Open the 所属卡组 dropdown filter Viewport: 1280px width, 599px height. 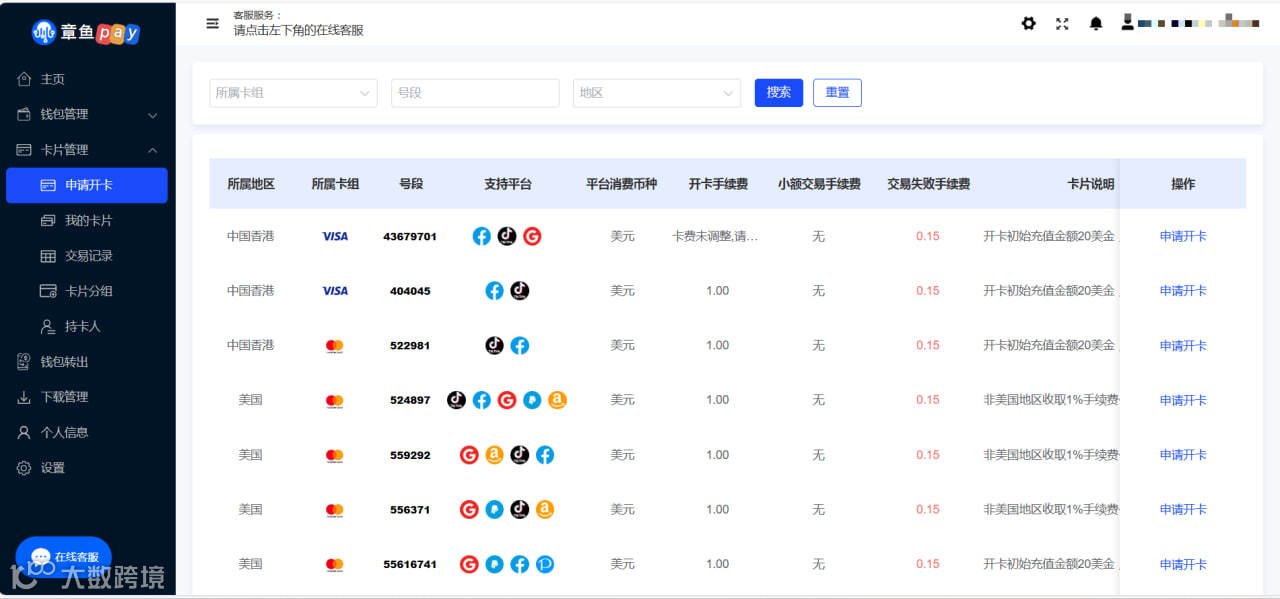click(x=293, y=93)
